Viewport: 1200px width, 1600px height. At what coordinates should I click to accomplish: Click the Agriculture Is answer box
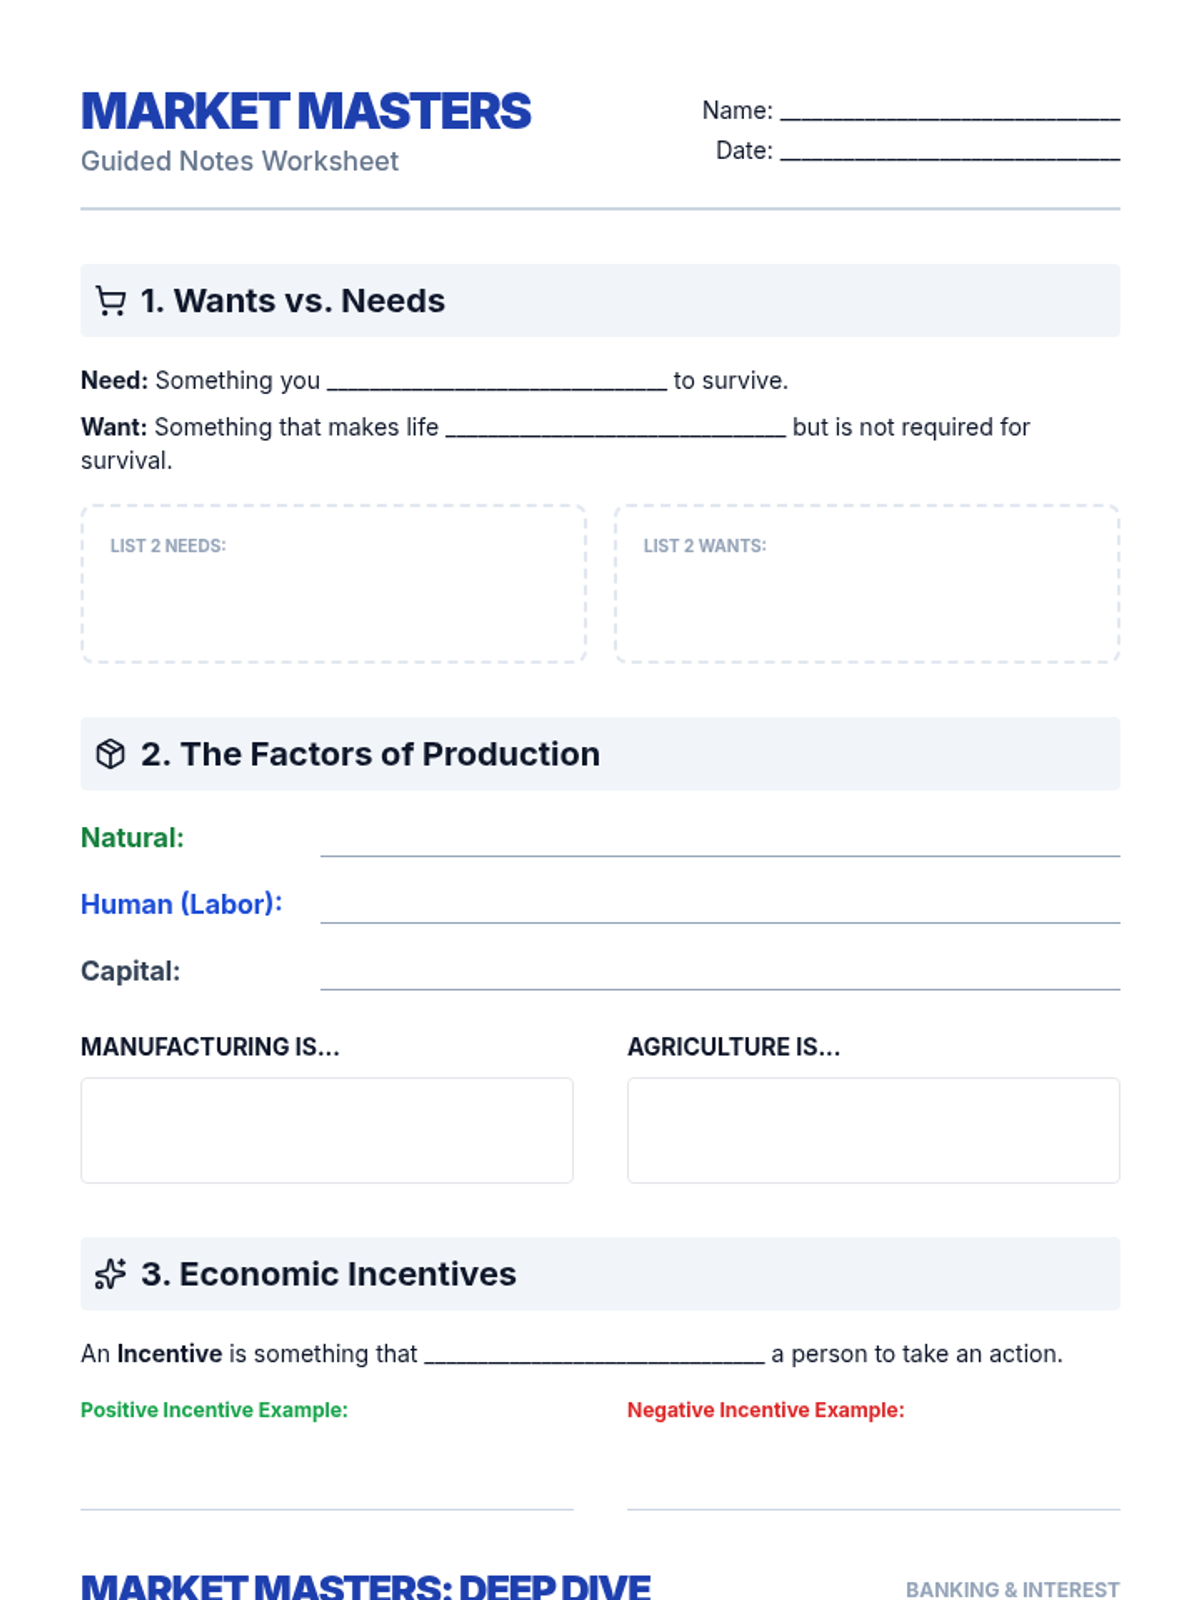[873, 1130]
